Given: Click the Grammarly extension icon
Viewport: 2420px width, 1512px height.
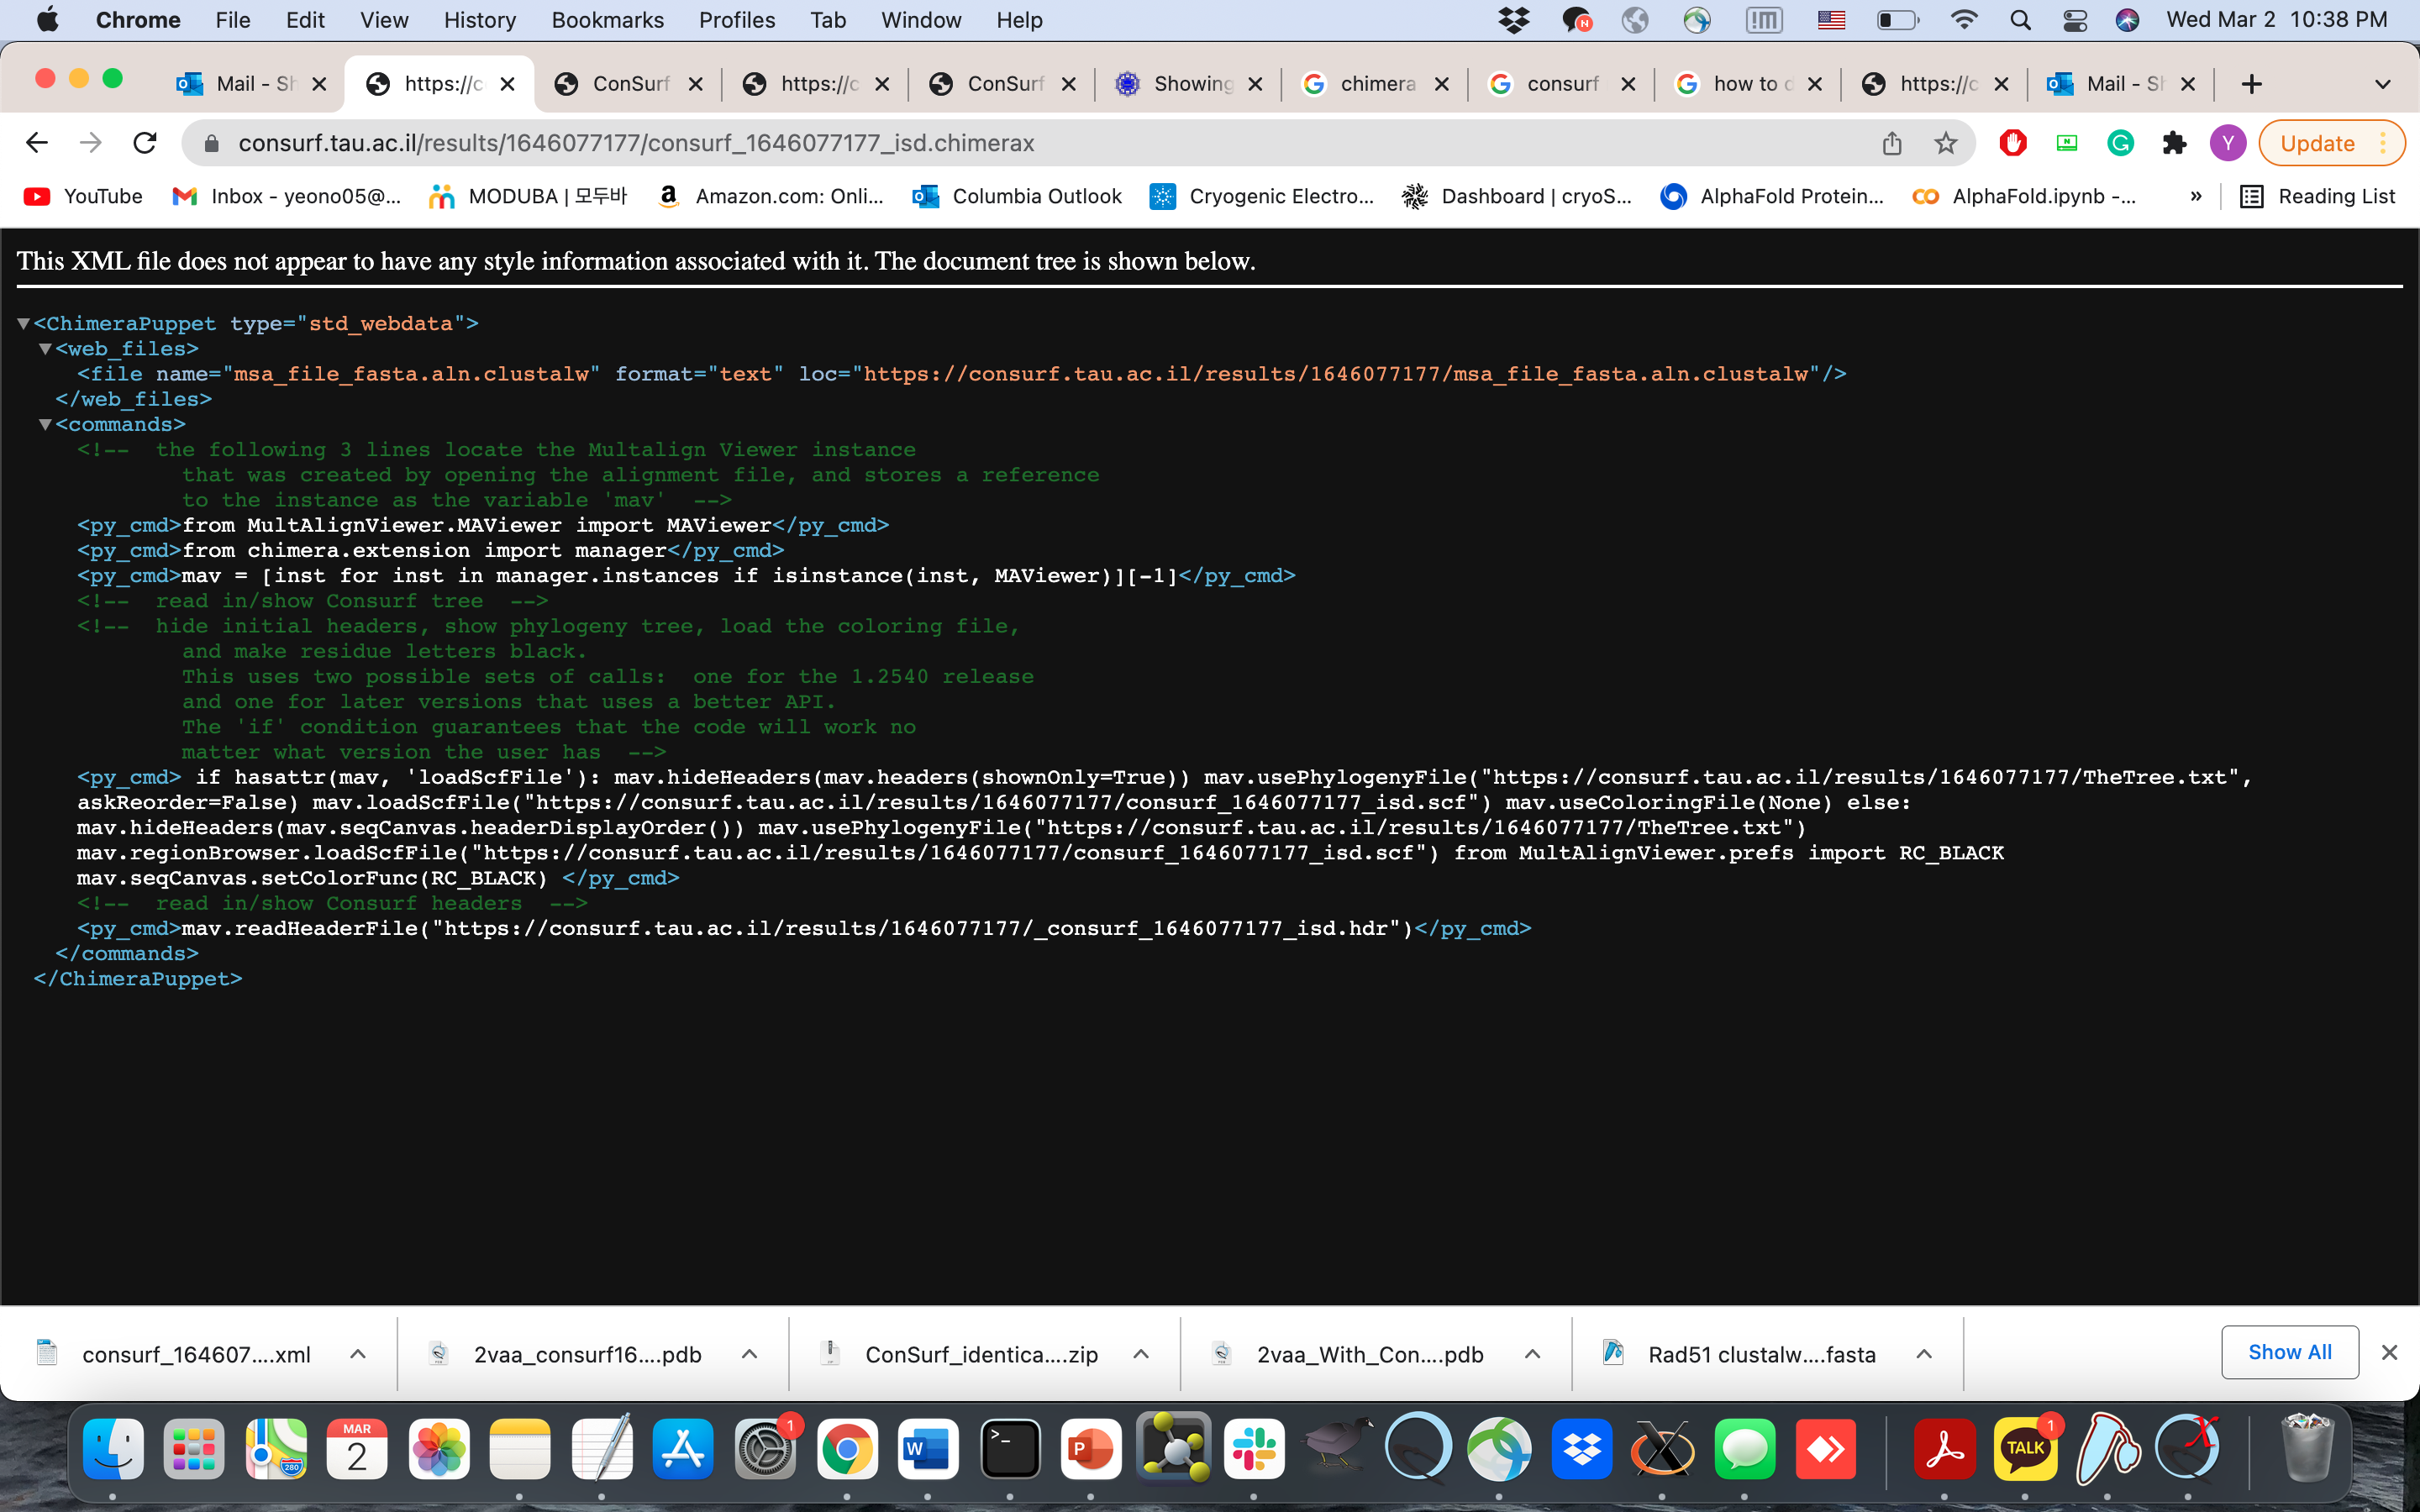Looking at the screenshot, I should click(x=2120, y=143).
